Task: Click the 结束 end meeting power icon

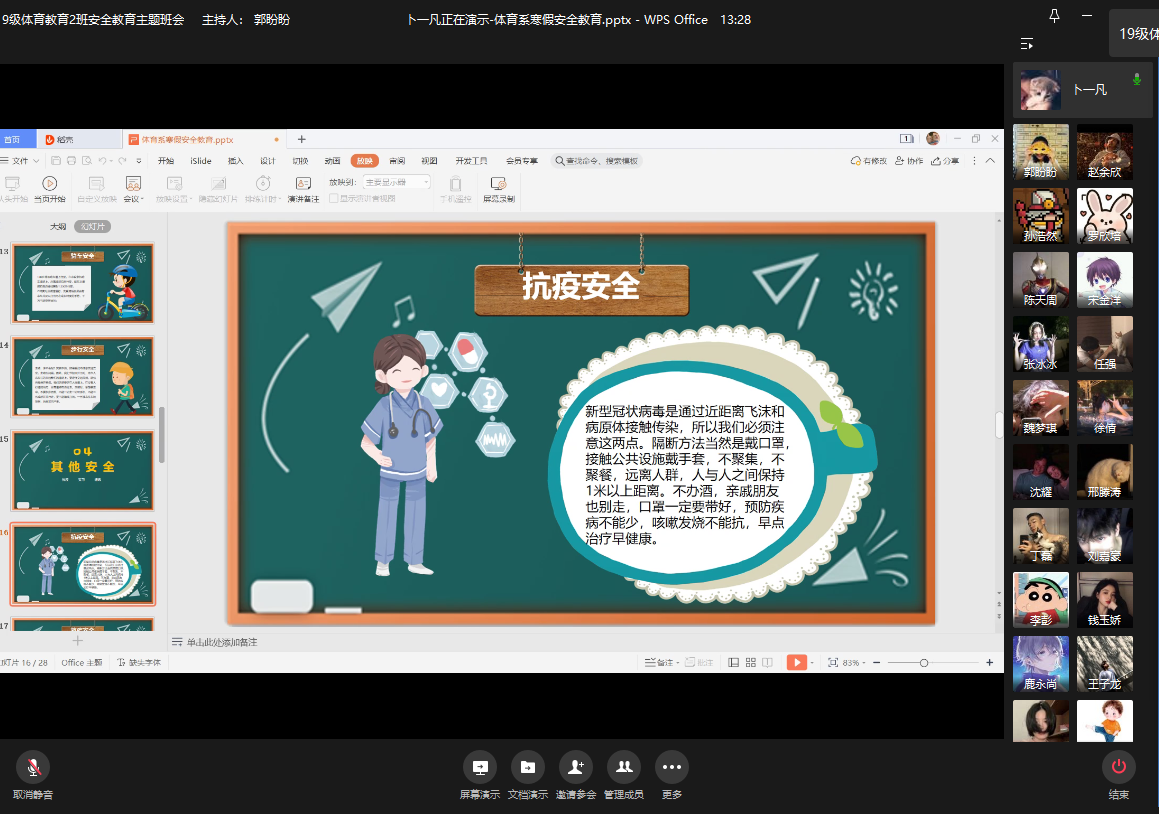Action: (1118, 767)
